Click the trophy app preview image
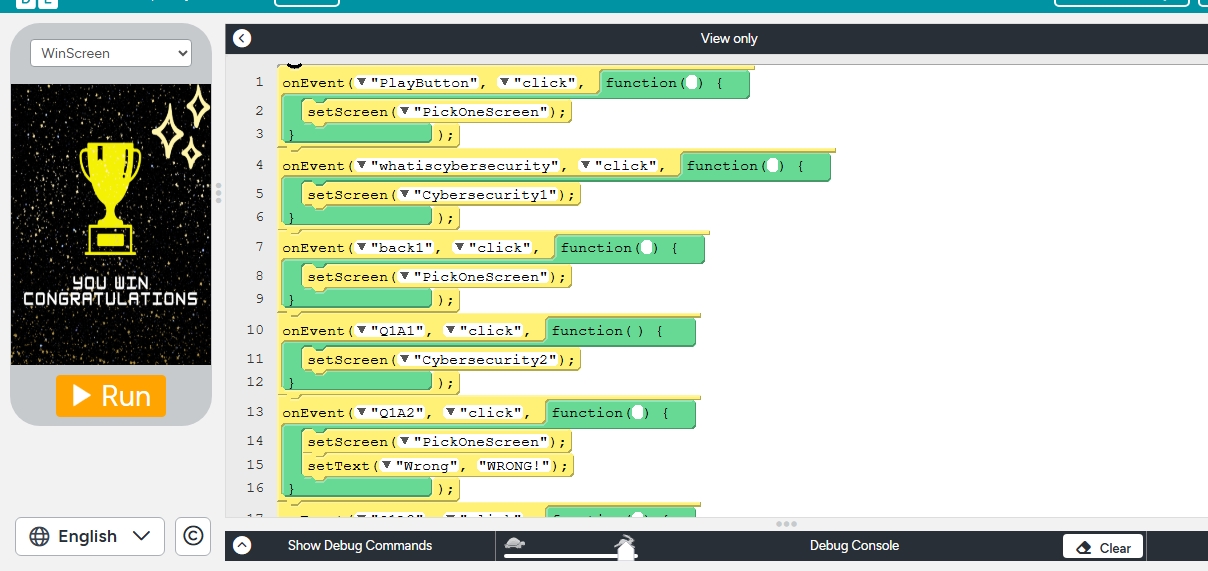1208x571 pixels. pyautogui.click(x=111, y=224)
